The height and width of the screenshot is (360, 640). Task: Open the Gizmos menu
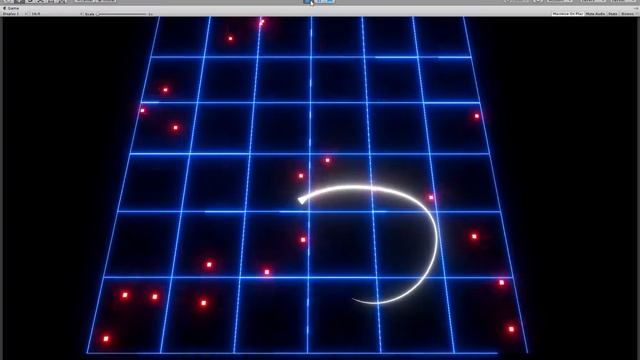(x=629, y=14)
